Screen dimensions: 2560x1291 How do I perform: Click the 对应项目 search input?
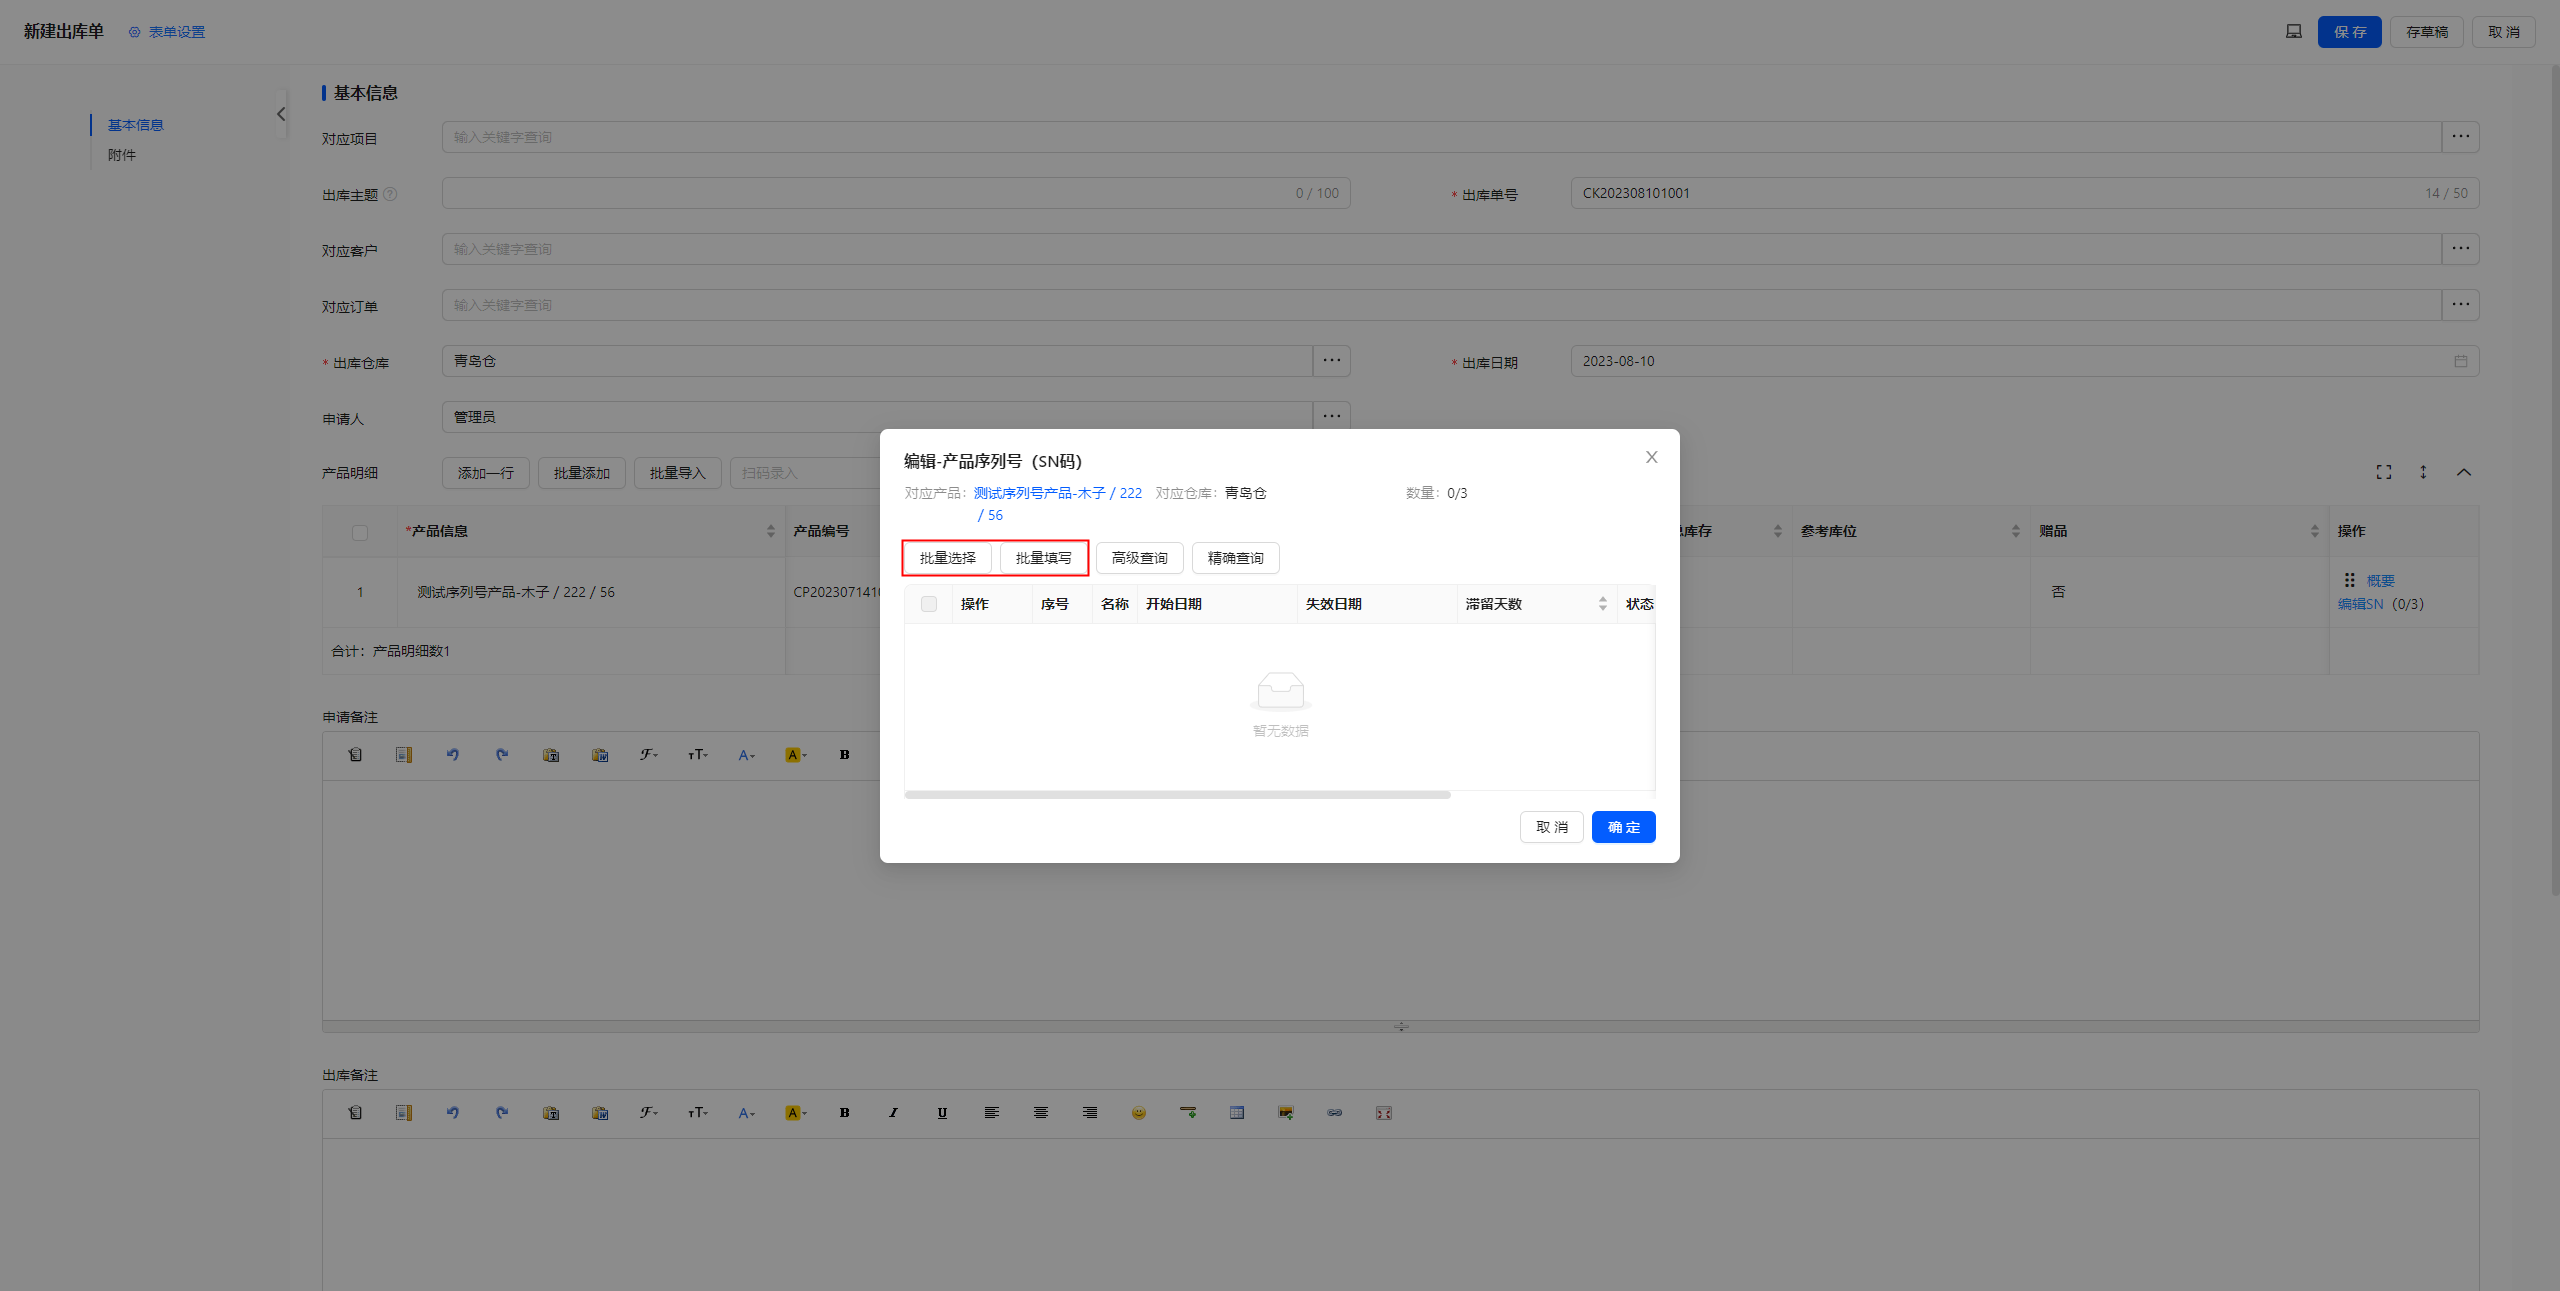click(x=1441, y=137)
